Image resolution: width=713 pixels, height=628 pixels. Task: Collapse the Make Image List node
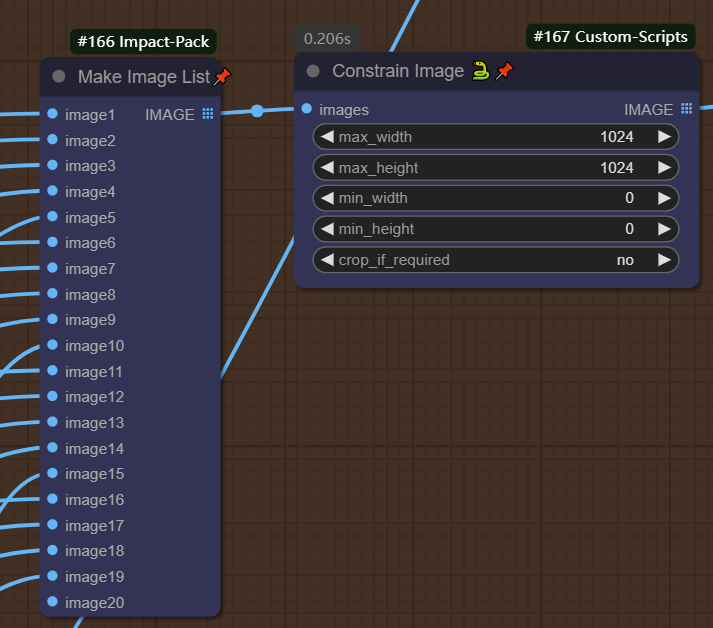pyautogui.click(x=59, y=77)
